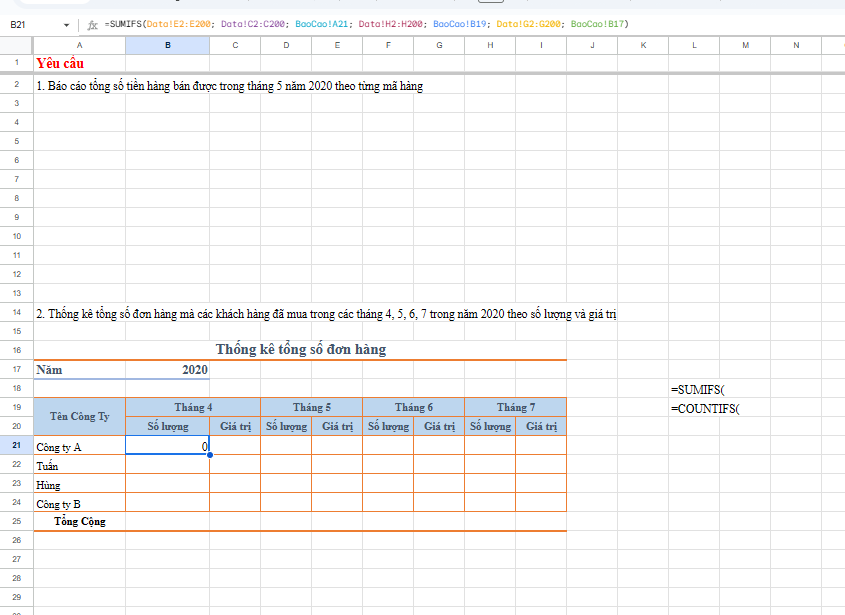The image size is (845, 615).
Task: Select row 25 header
Action: pyautogui.click(x=17, y=521)
